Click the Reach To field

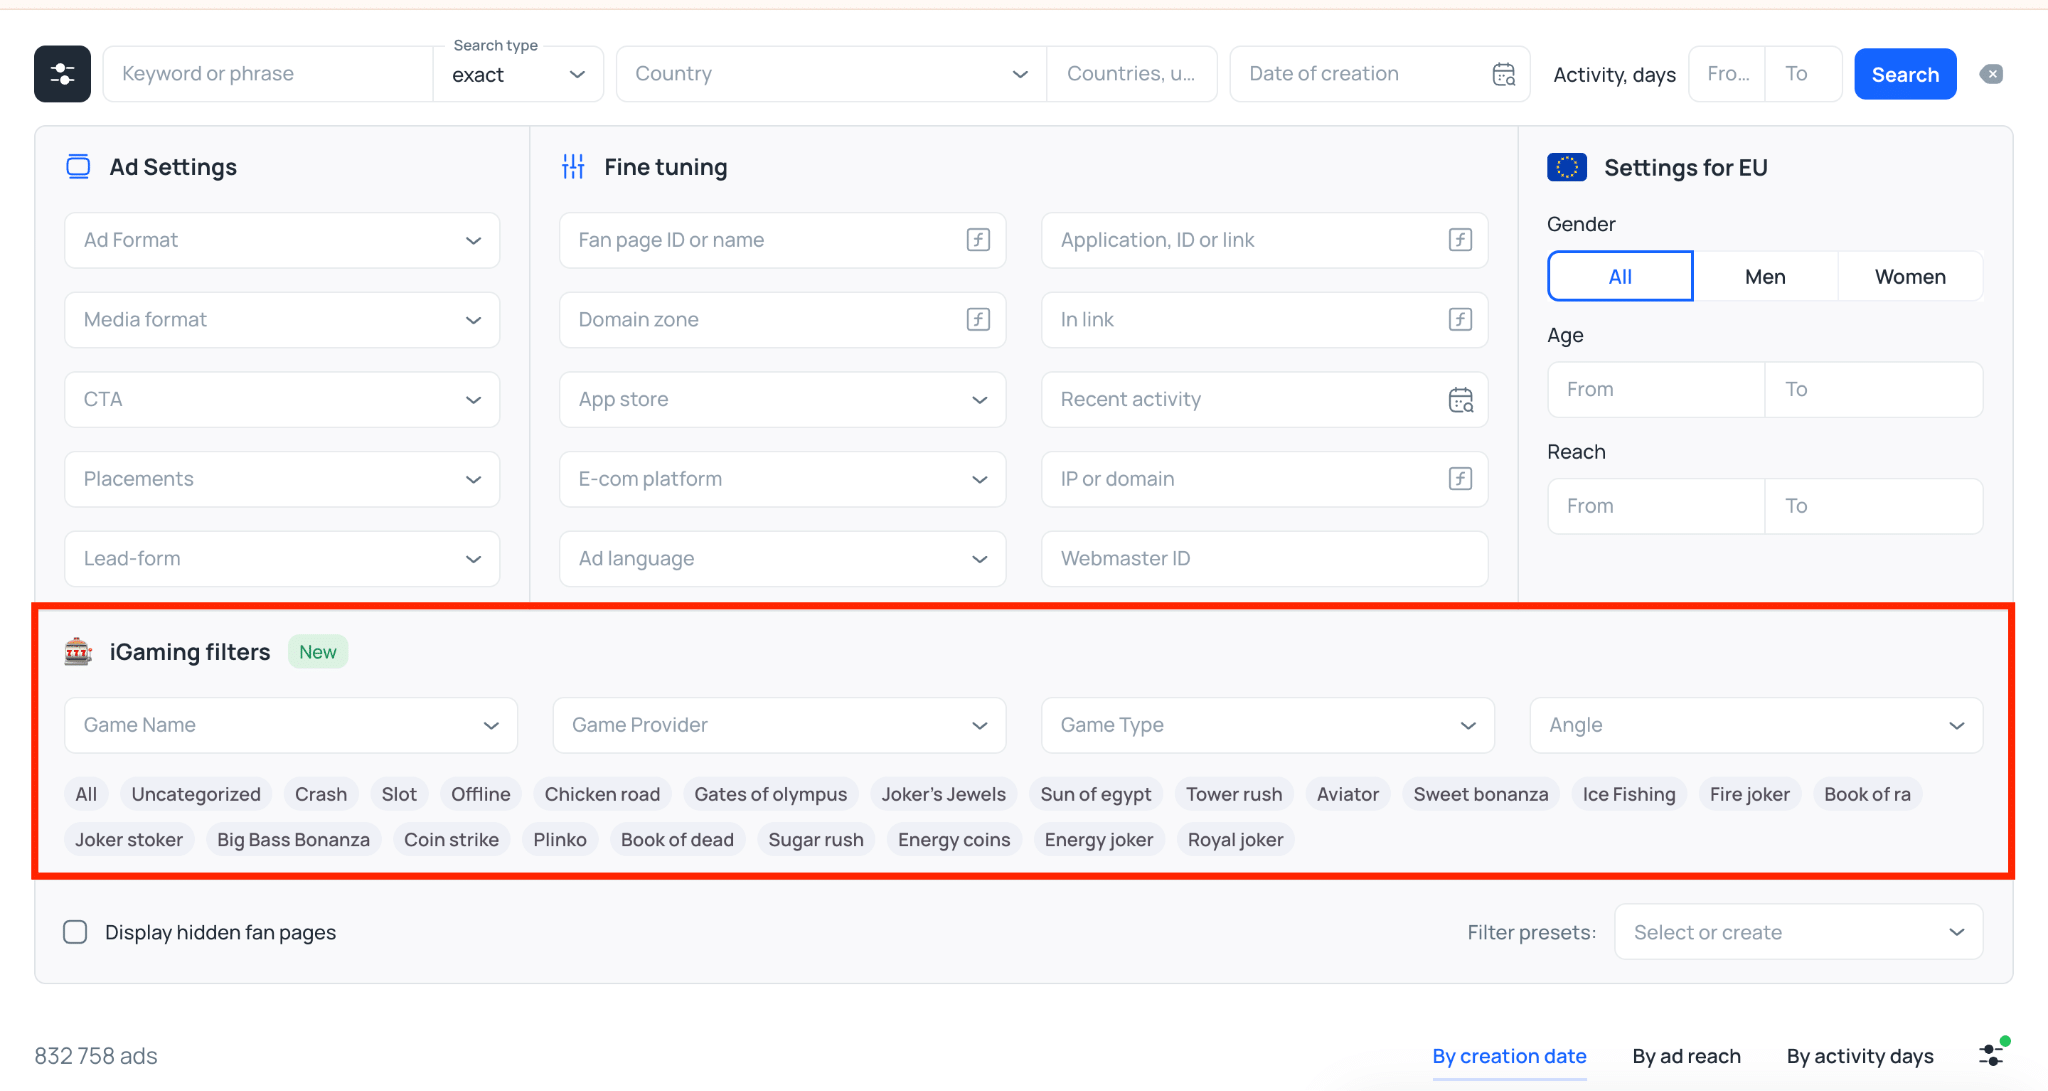click(1874, 506)
